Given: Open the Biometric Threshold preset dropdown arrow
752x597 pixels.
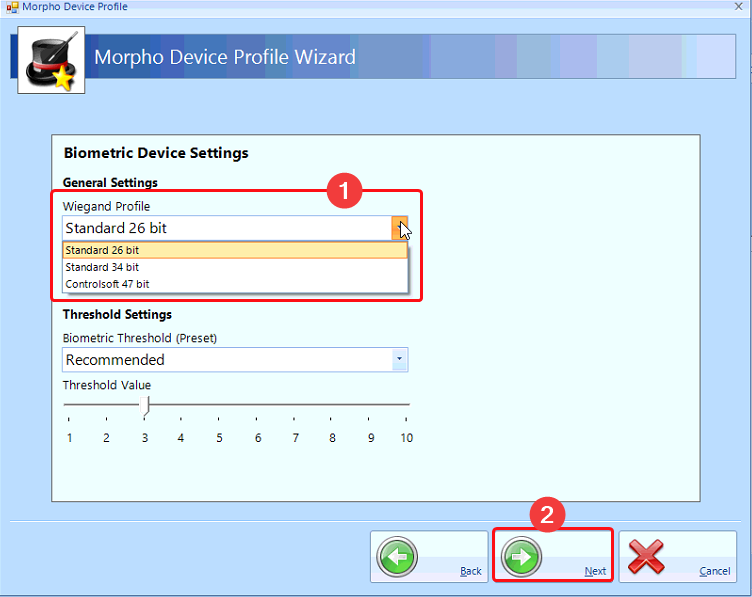Looking at the screenshot, I should point(400,360).
